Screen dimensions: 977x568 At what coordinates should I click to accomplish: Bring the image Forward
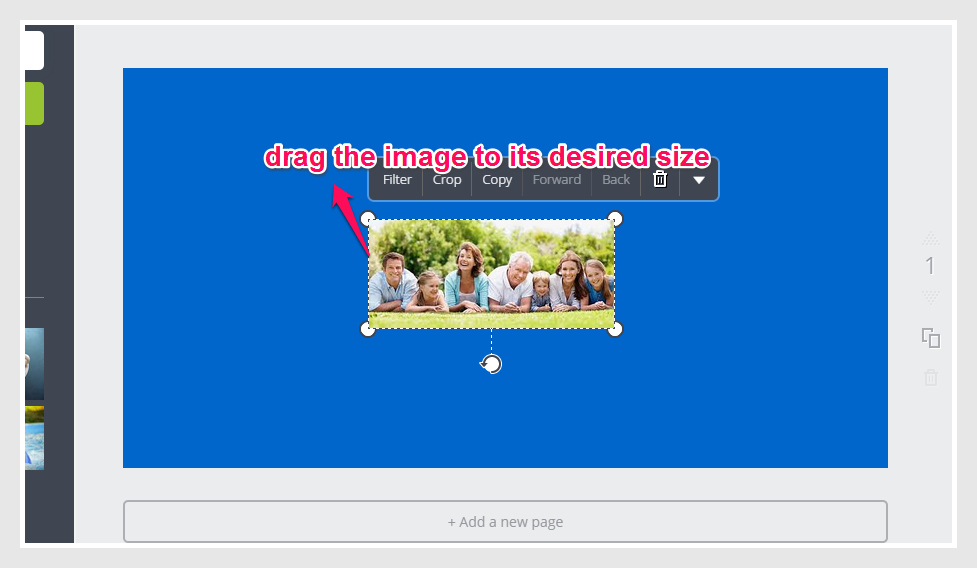click(x=557, y=180)
